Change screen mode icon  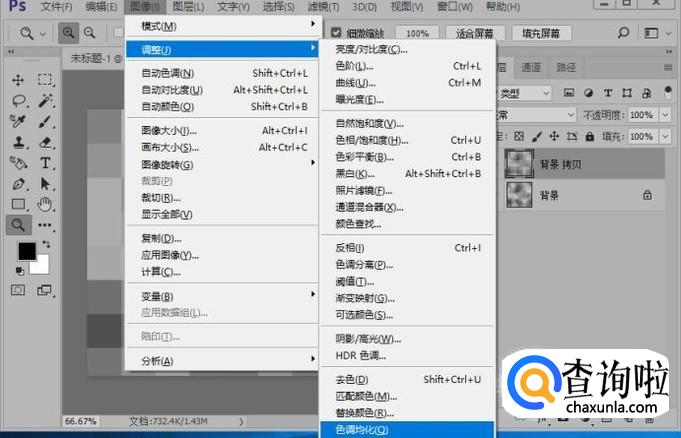coord(44,290)
